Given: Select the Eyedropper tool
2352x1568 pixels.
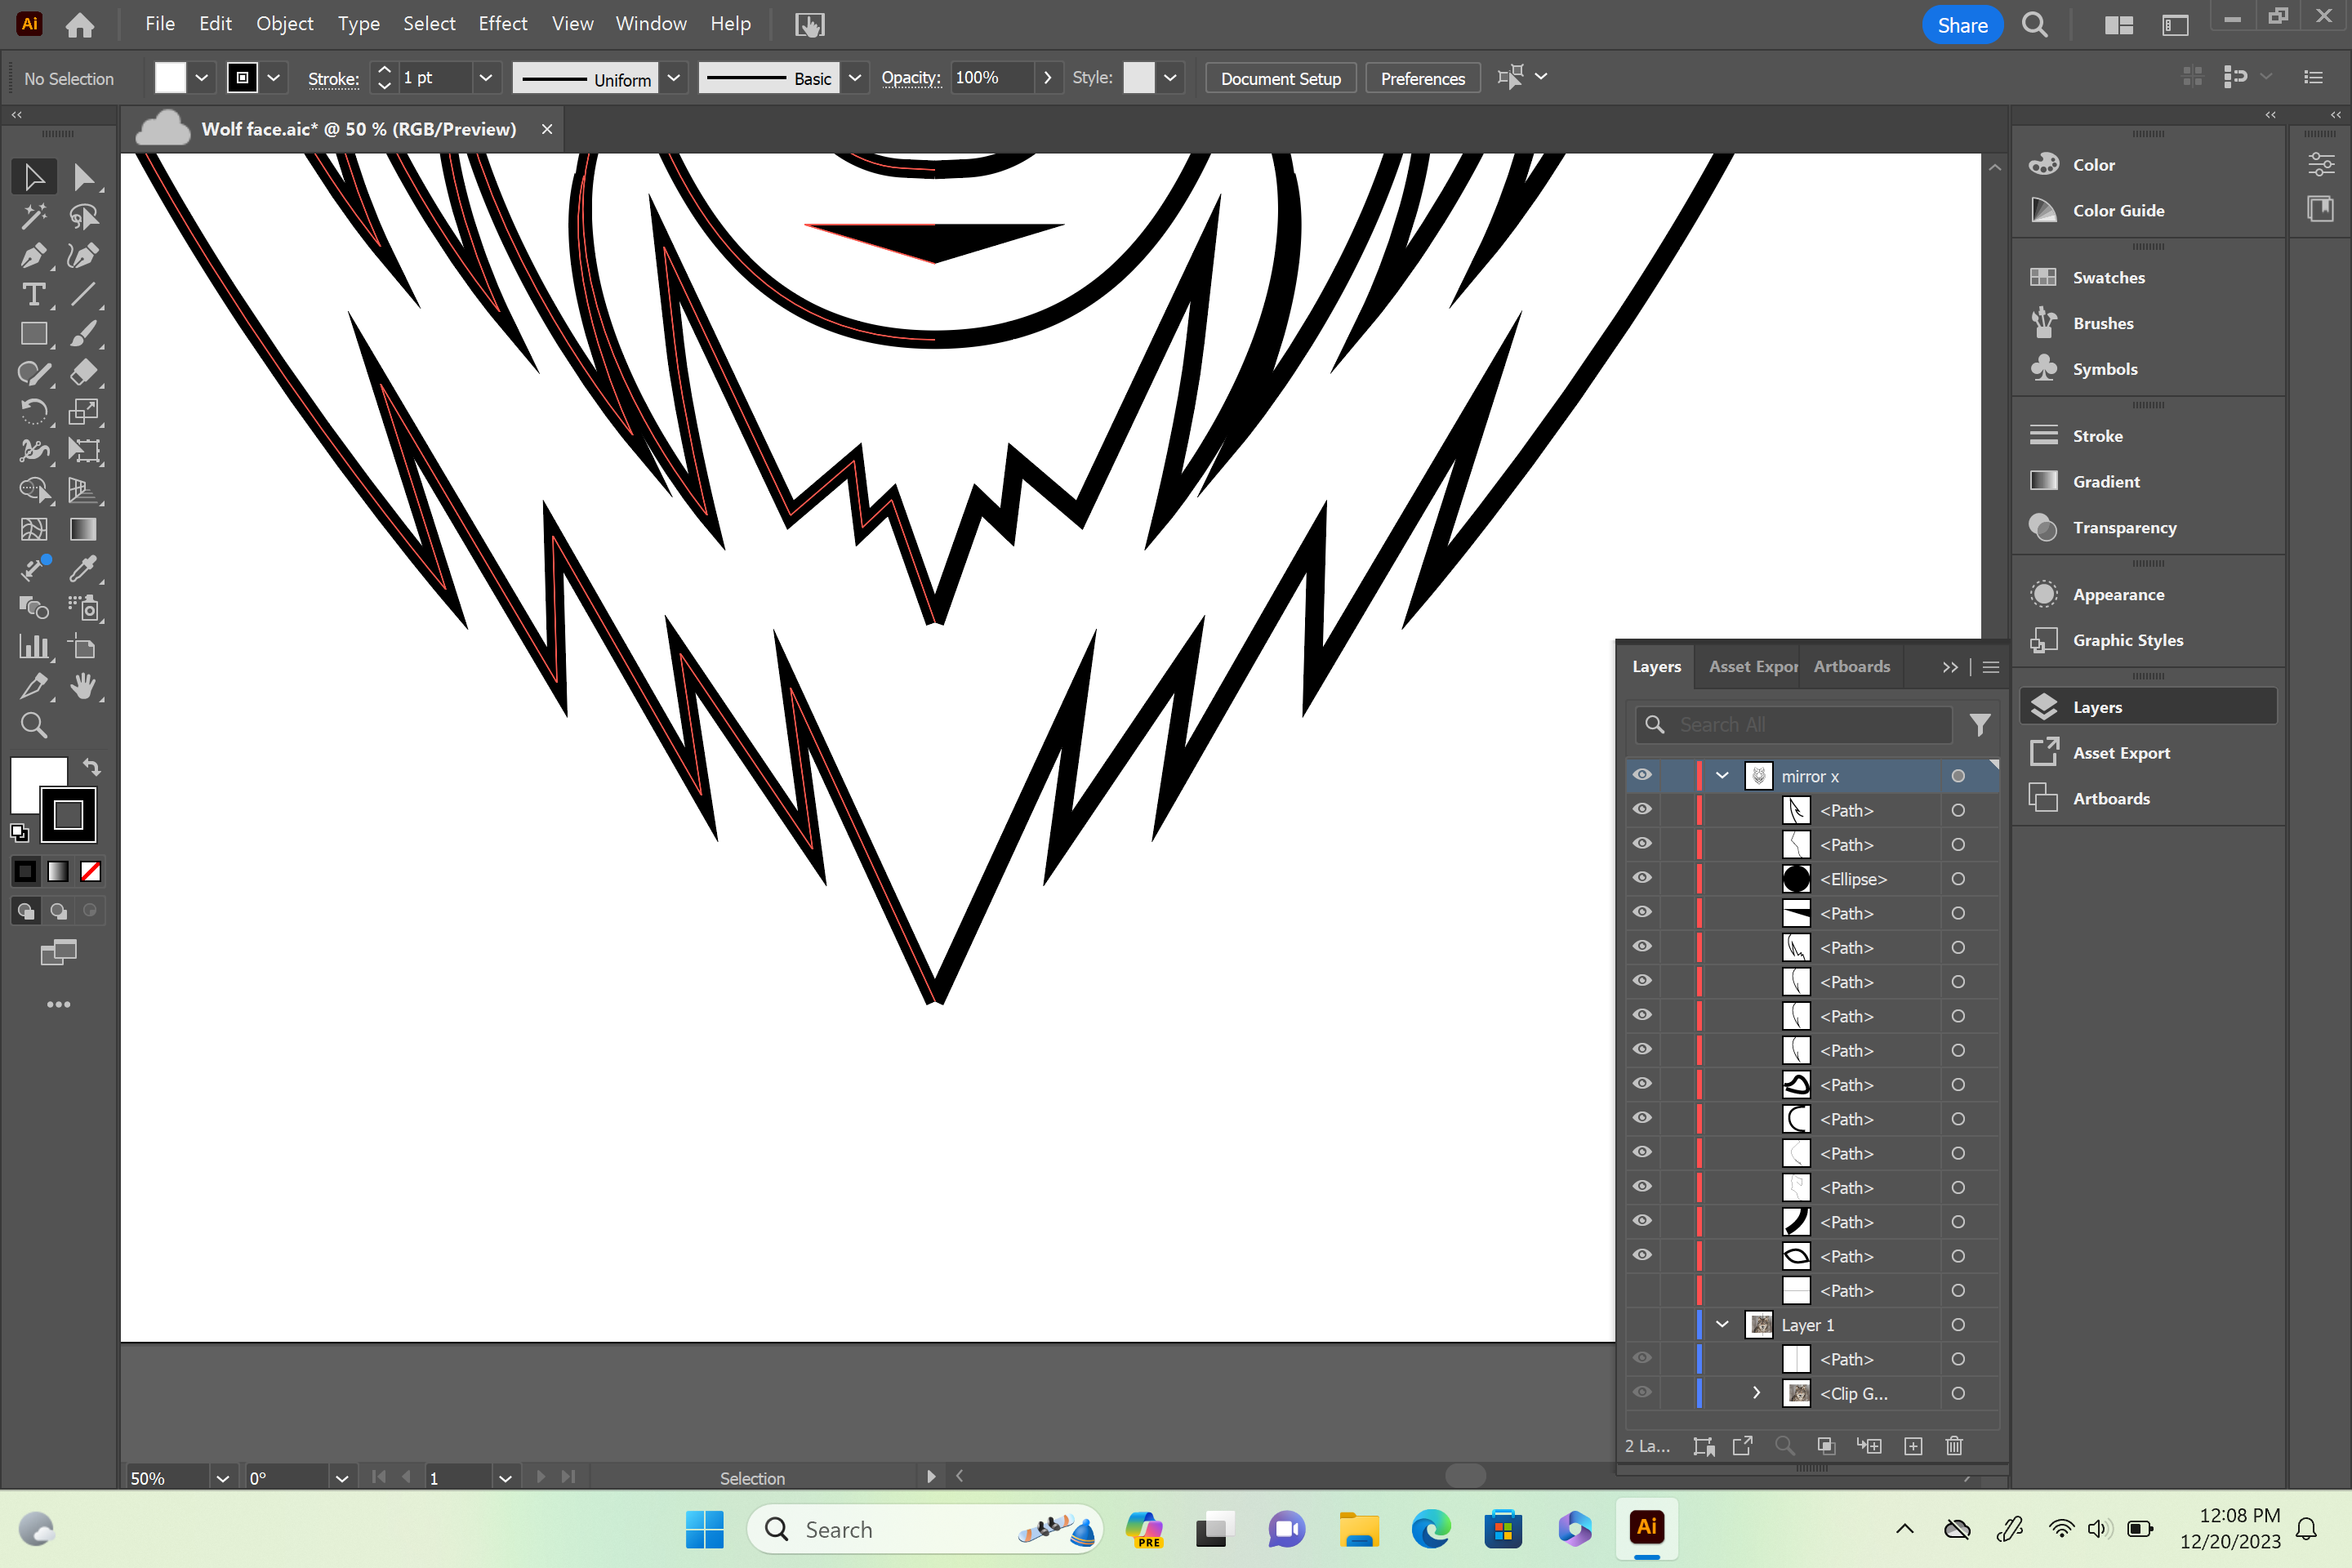Looking at the screenshot, I should 83,569.
